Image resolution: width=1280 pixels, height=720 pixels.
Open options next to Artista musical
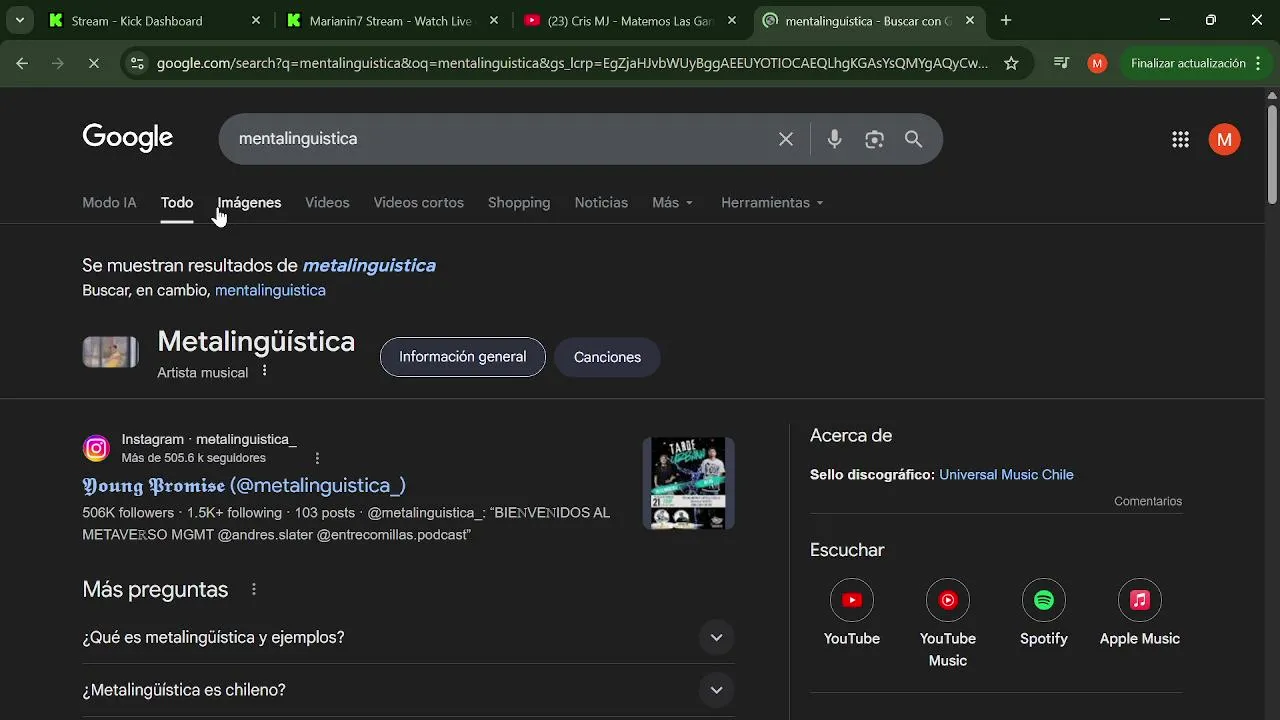tap(265, 371)
